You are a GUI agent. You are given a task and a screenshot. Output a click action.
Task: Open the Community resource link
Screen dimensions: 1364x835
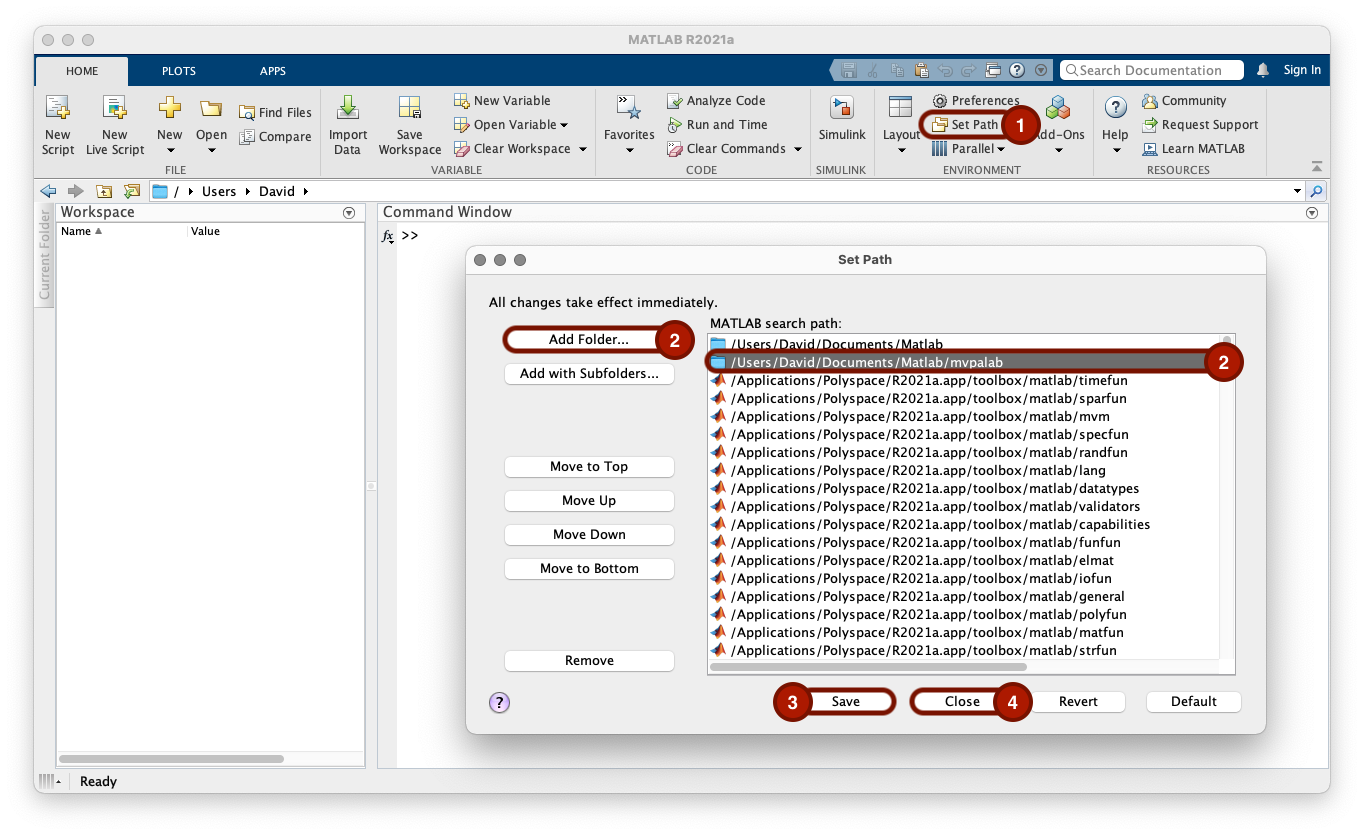1184,101
